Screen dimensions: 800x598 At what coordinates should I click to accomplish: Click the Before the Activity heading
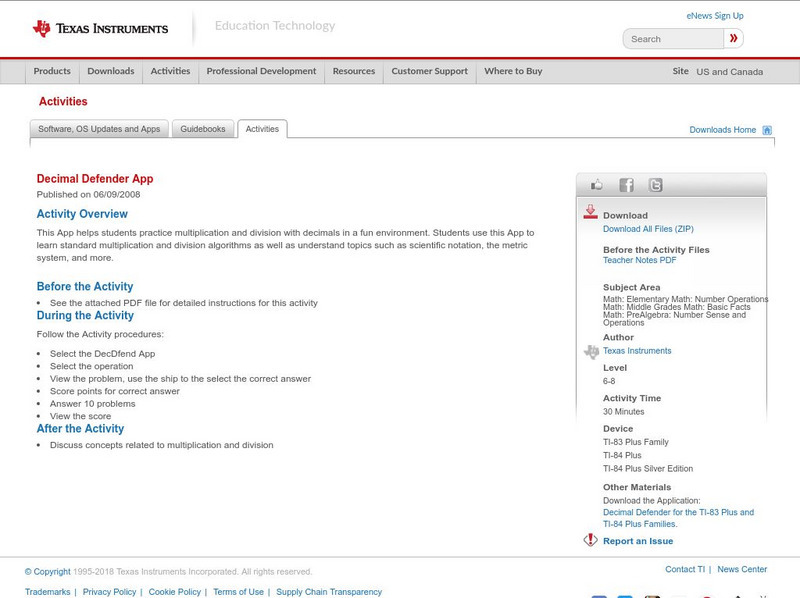click(x=85, y=286)
